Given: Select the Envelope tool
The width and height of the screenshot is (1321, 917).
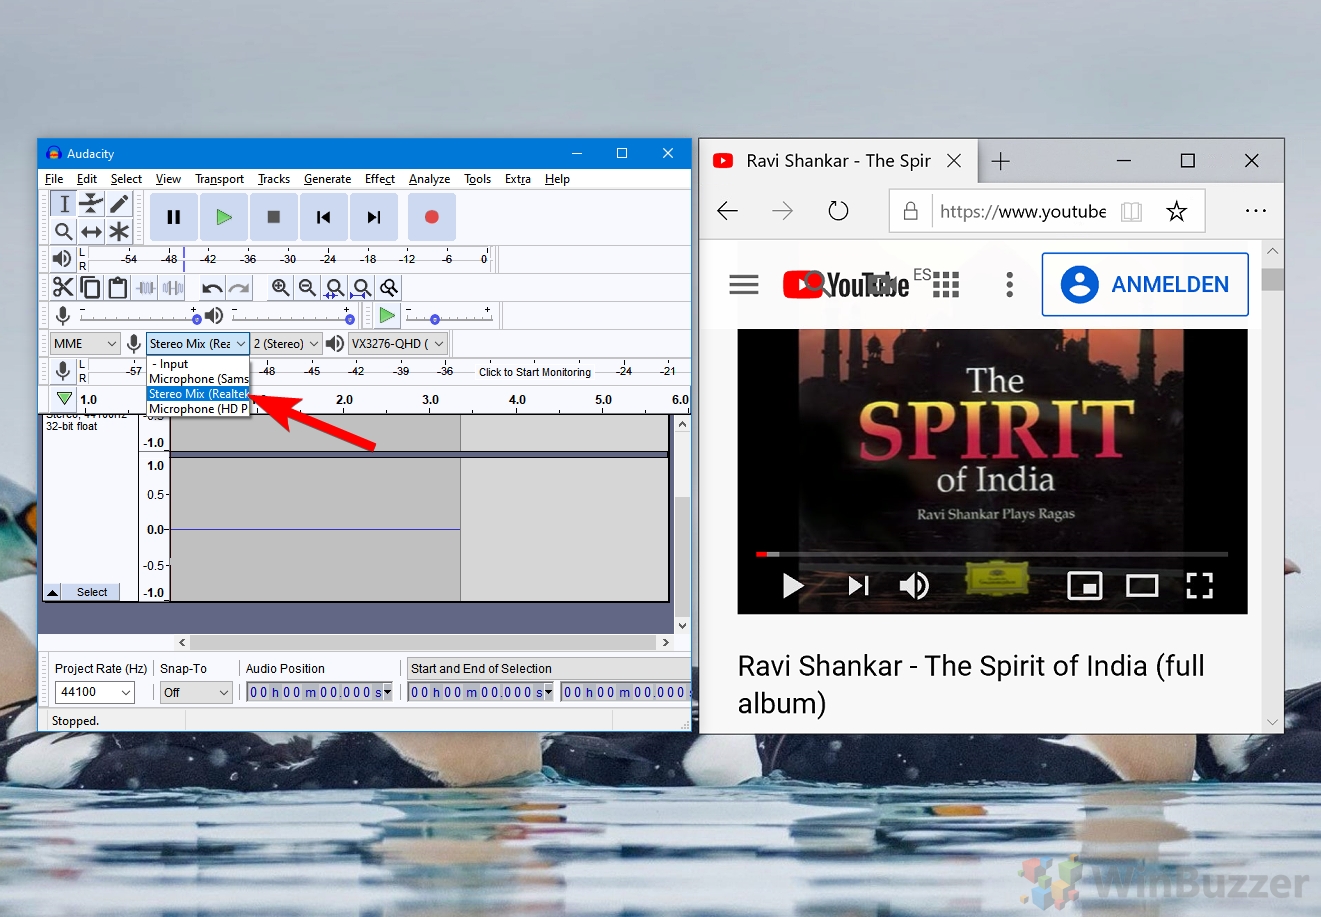Looking at the screenshot, I should [91, 203].
